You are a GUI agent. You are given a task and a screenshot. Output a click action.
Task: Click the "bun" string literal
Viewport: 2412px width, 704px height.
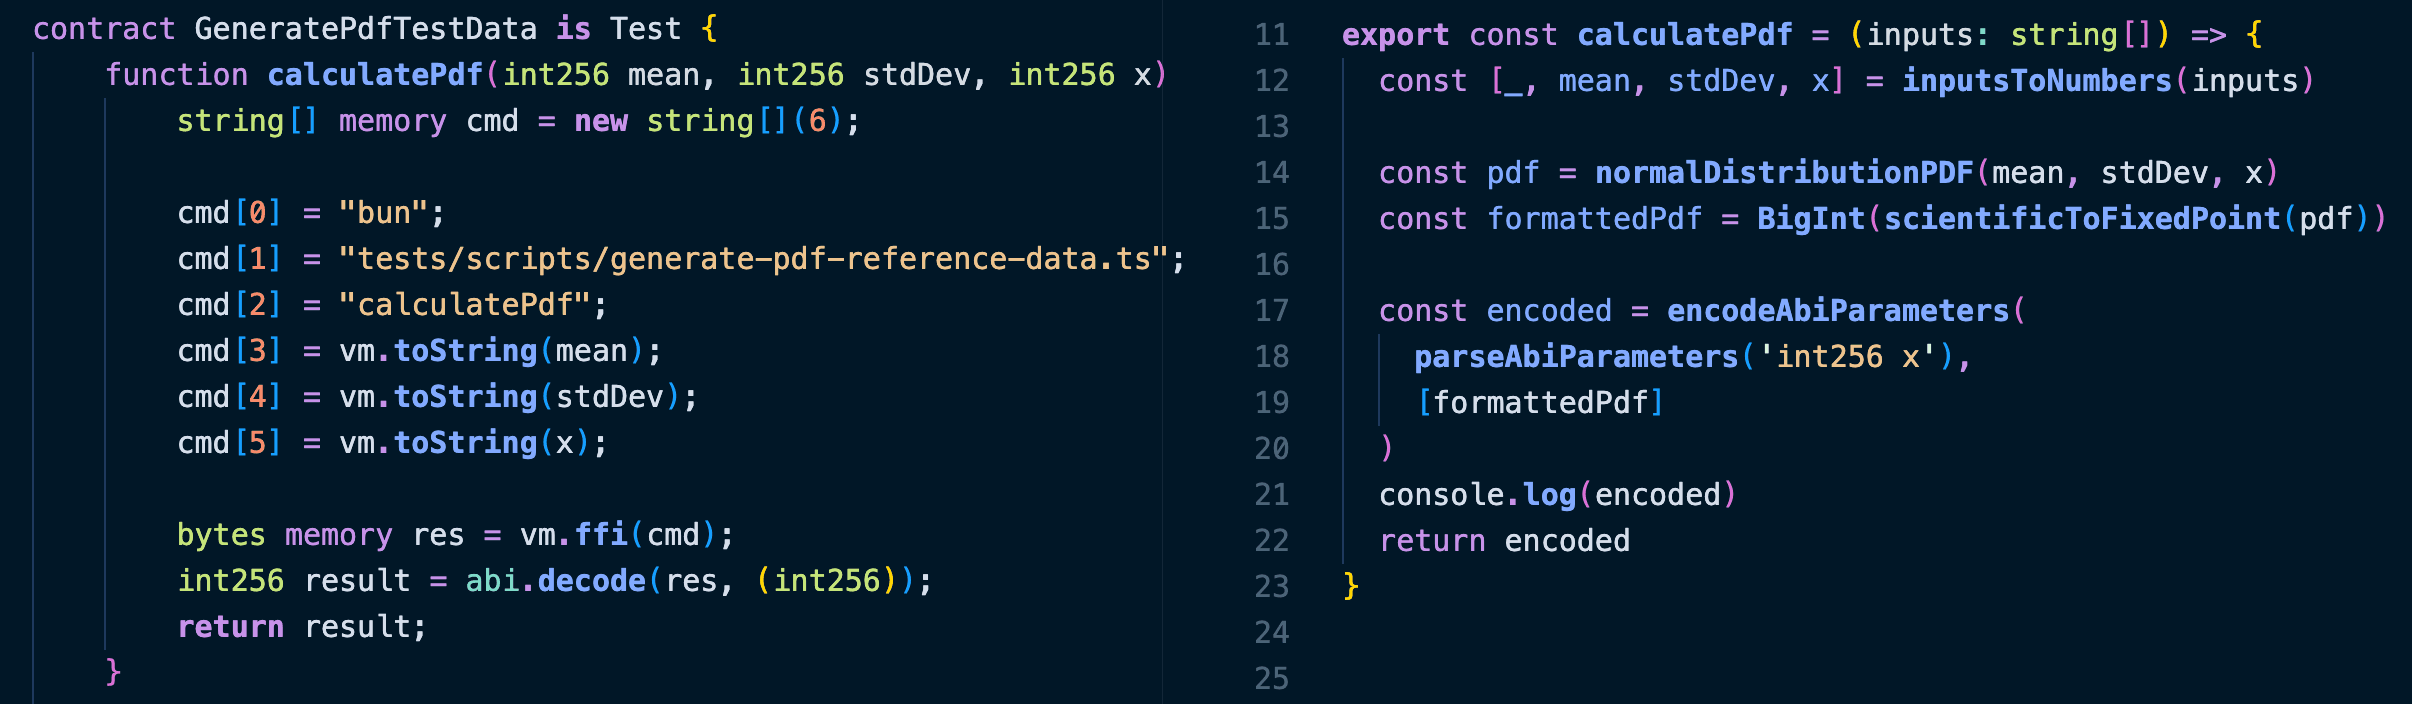click(384, 213)
